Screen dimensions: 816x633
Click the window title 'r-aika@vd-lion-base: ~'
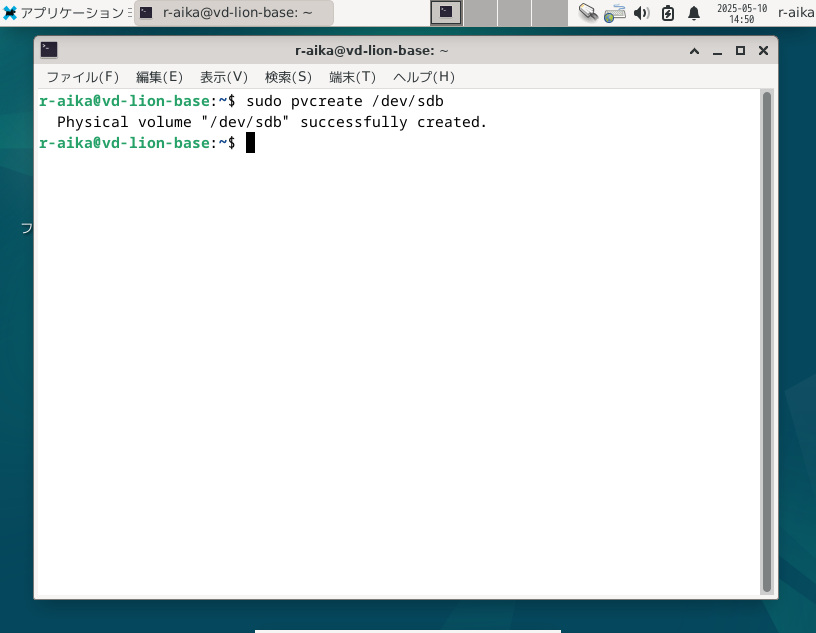click(372, 50)
